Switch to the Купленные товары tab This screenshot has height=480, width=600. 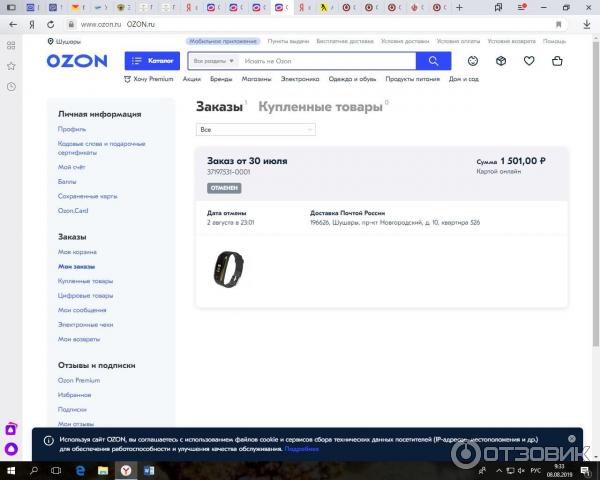point(321,106)
